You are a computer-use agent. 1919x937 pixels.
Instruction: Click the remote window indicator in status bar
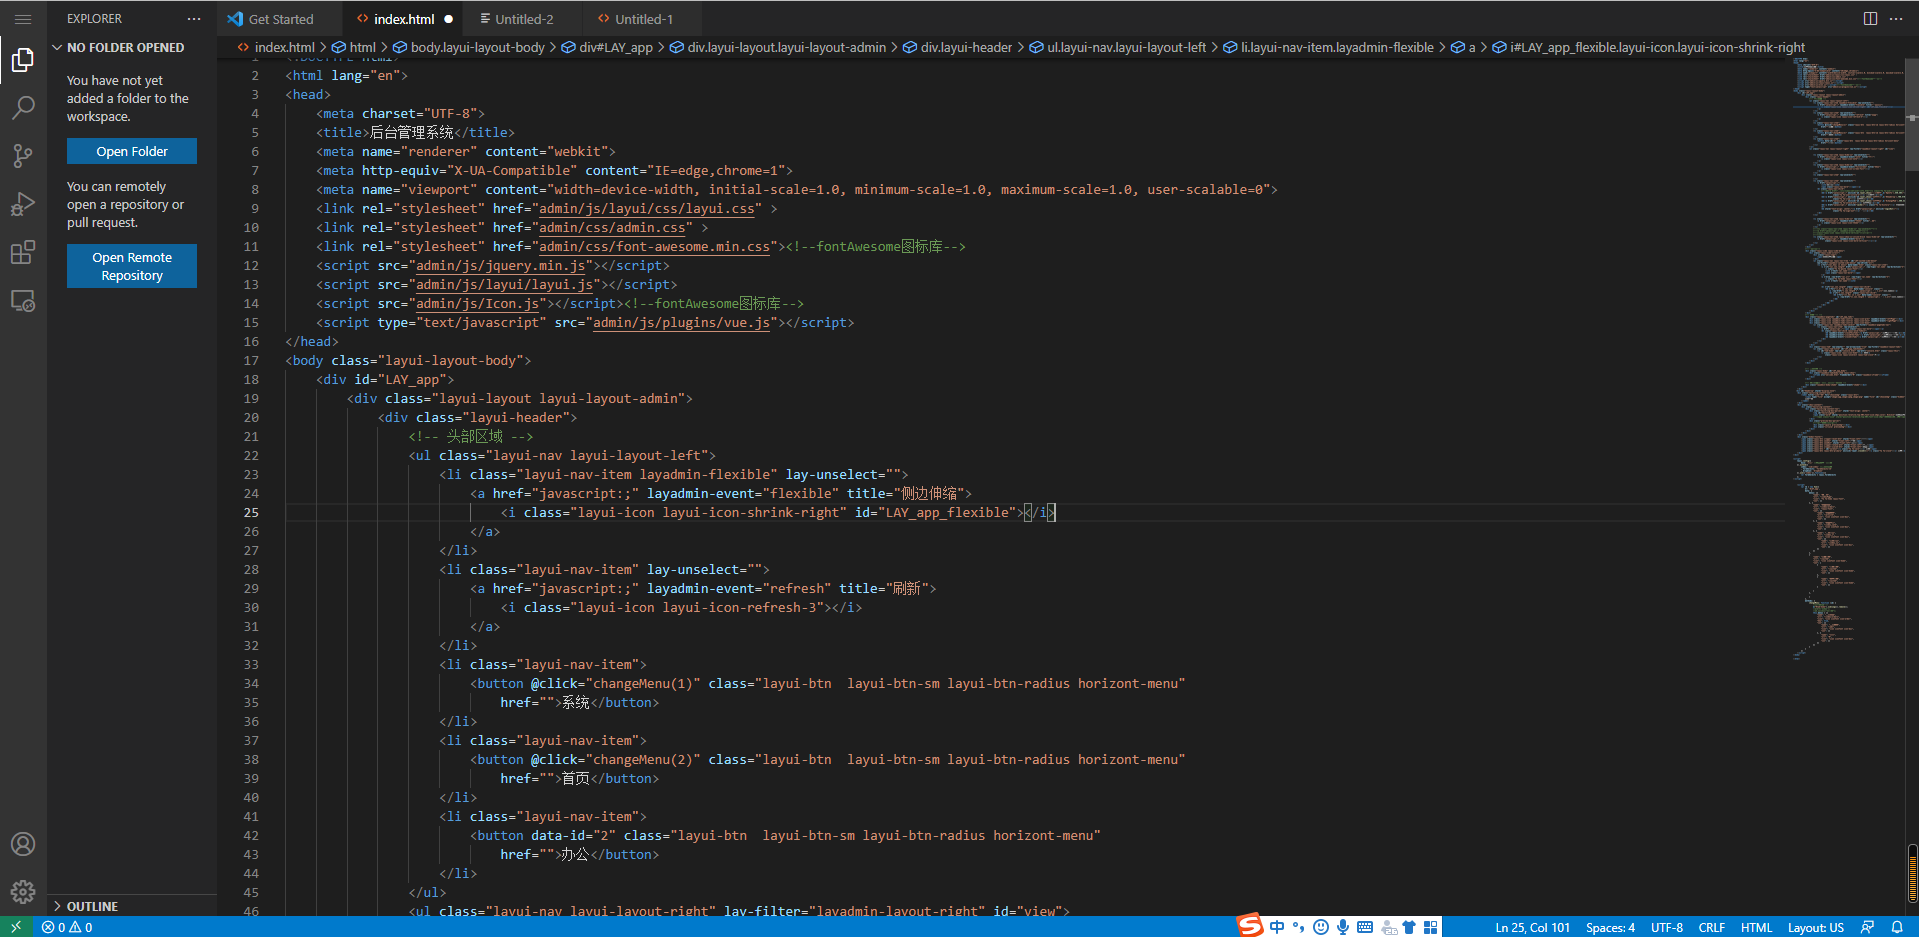point(16,927)
